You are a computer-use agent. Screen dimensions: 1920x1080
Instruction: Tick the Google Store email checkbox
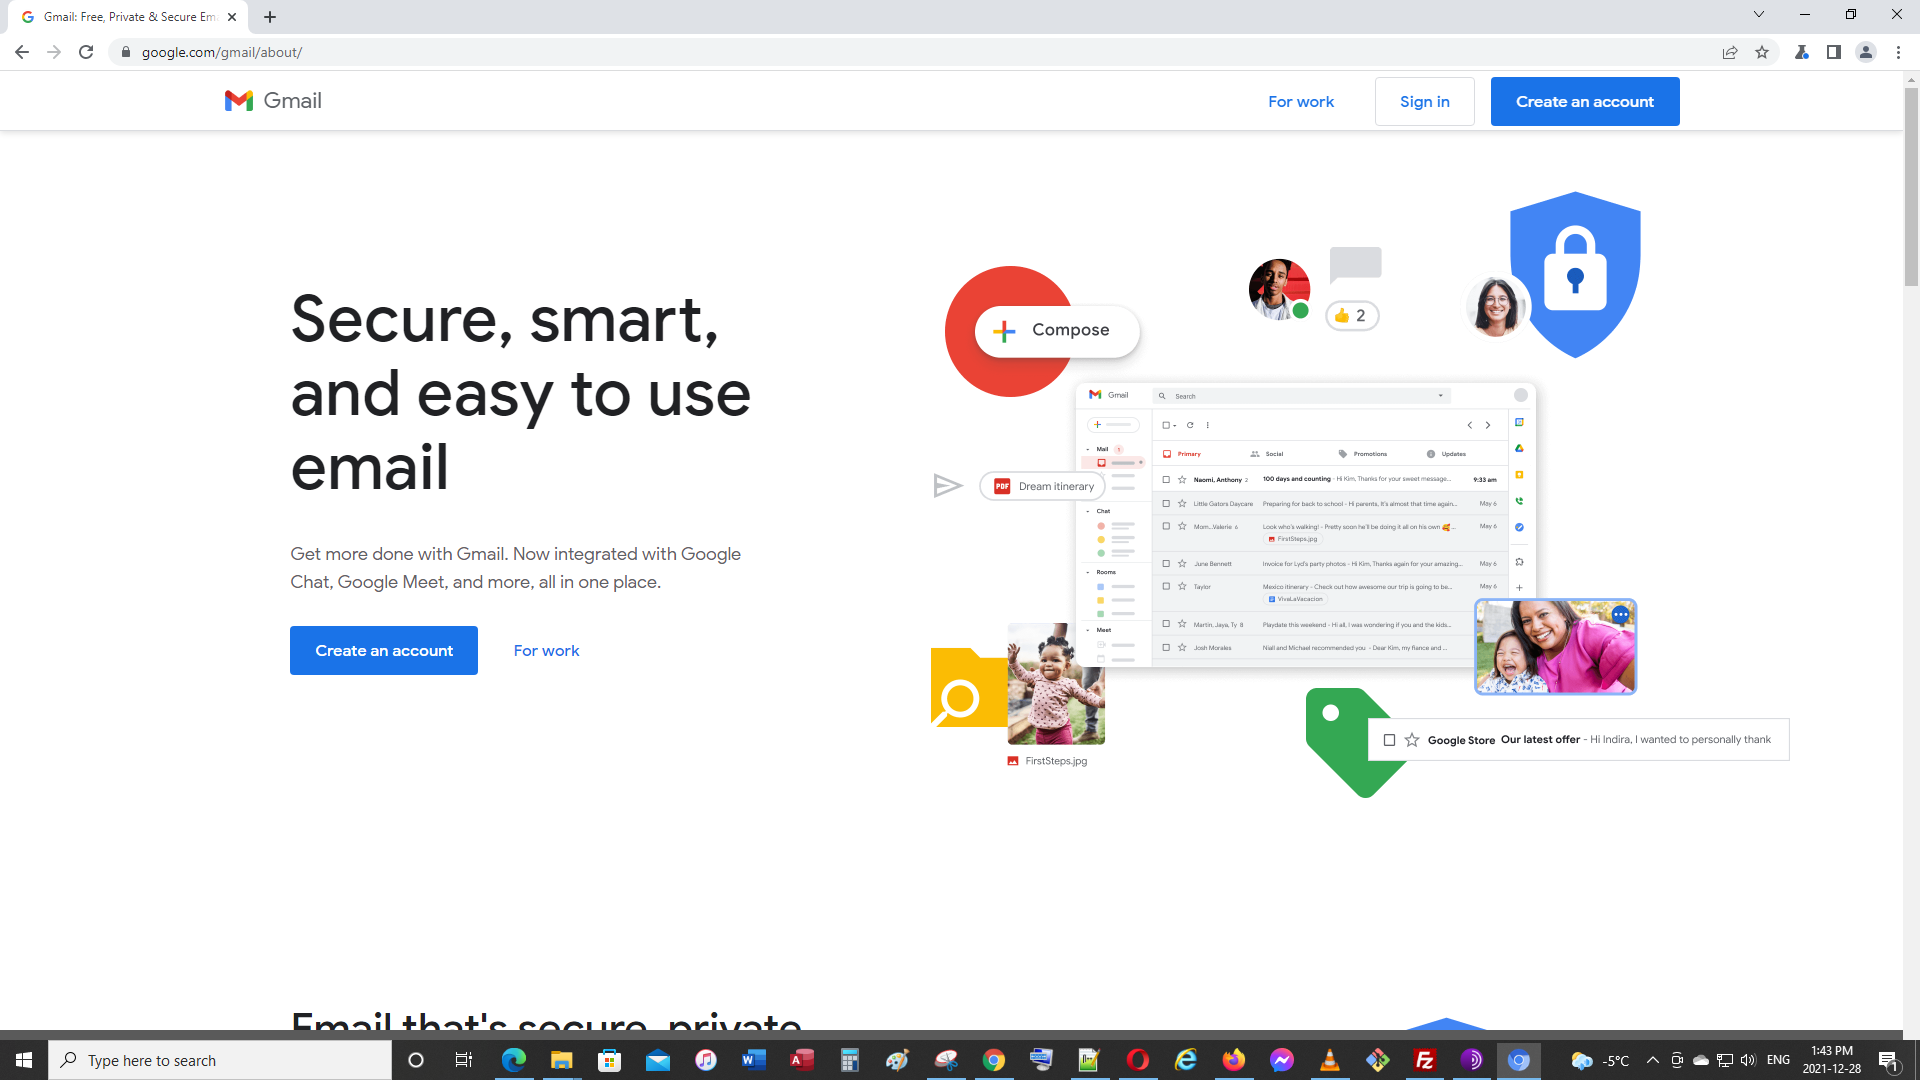tap(1389, 740)
